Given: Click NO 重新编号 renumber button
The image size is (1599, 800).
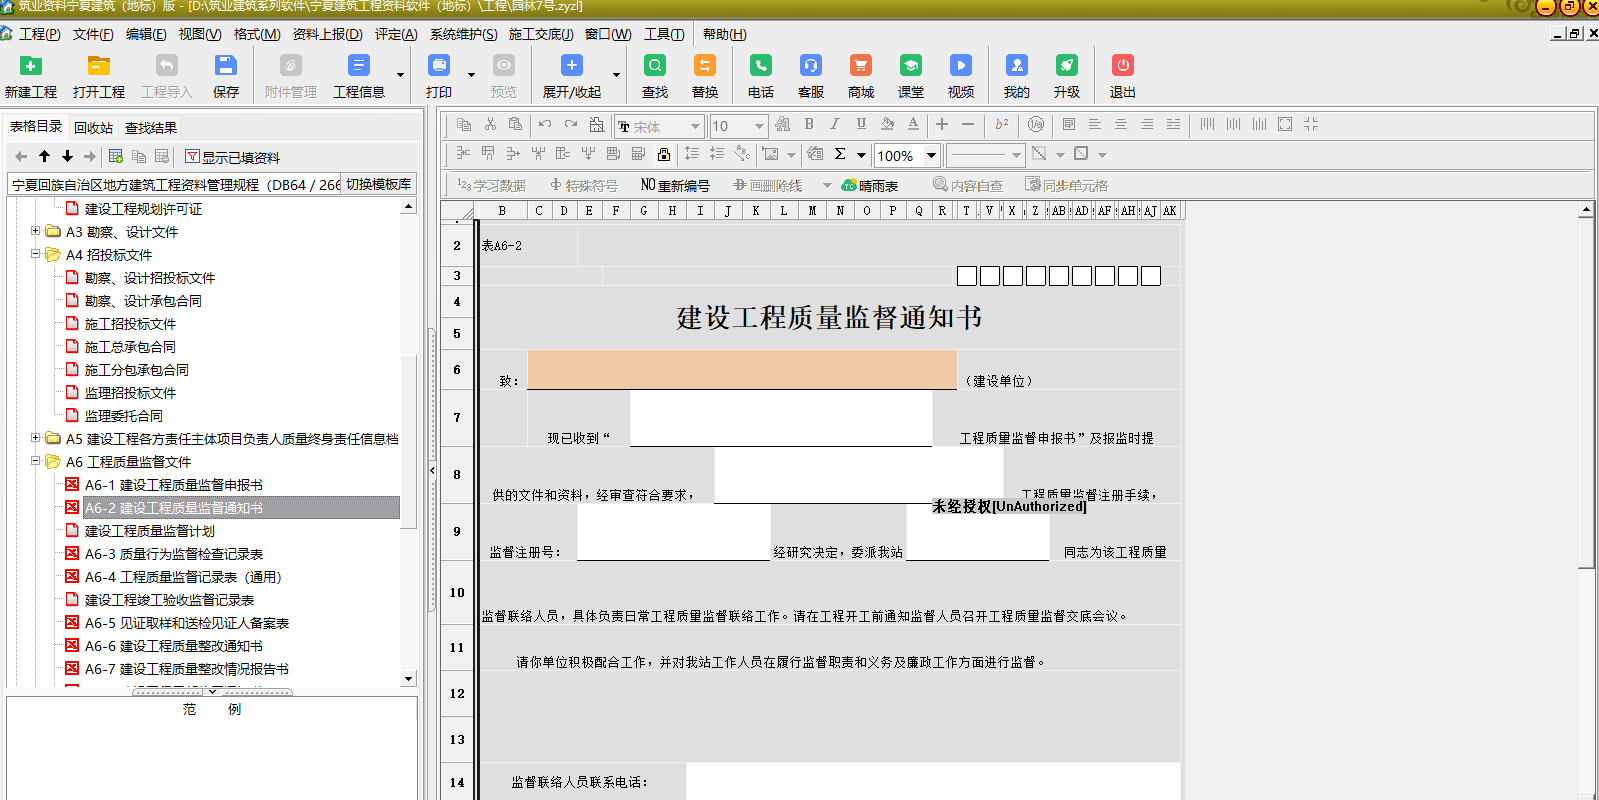Looking at the screenshot, I should [x=675, y=186].
